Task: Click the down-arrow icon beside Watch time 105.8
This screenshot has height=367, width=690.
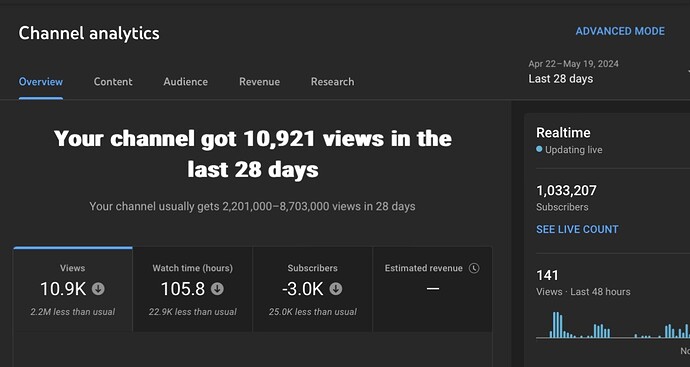Action: click(217, 289)
